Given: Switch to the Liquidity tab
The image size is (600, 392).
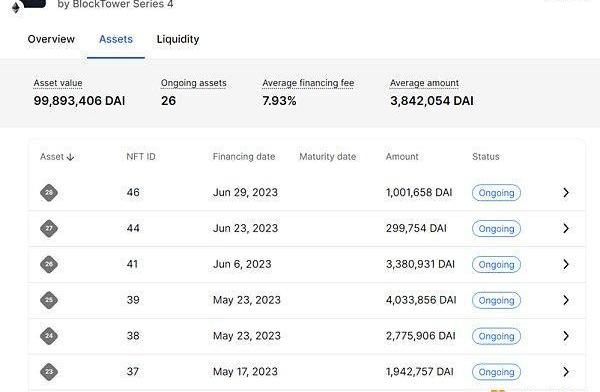Looking at the screenshot, I should 178,39.
